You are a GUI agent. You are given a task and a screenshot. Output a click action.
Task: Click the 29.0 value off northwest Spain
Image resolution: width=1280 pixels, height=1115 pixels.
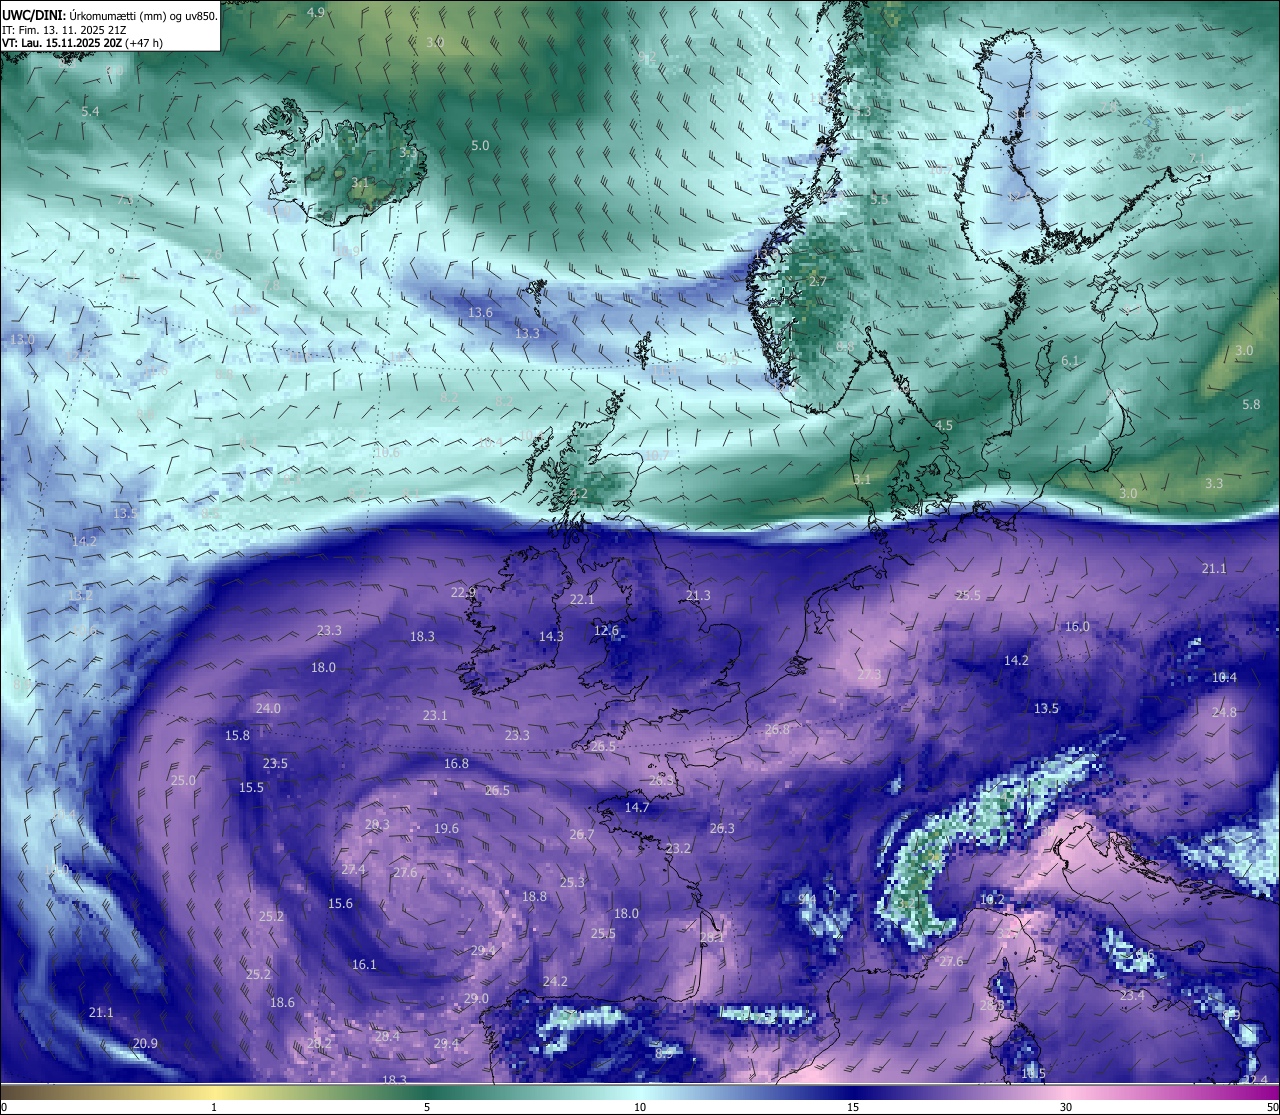[476, 998]
